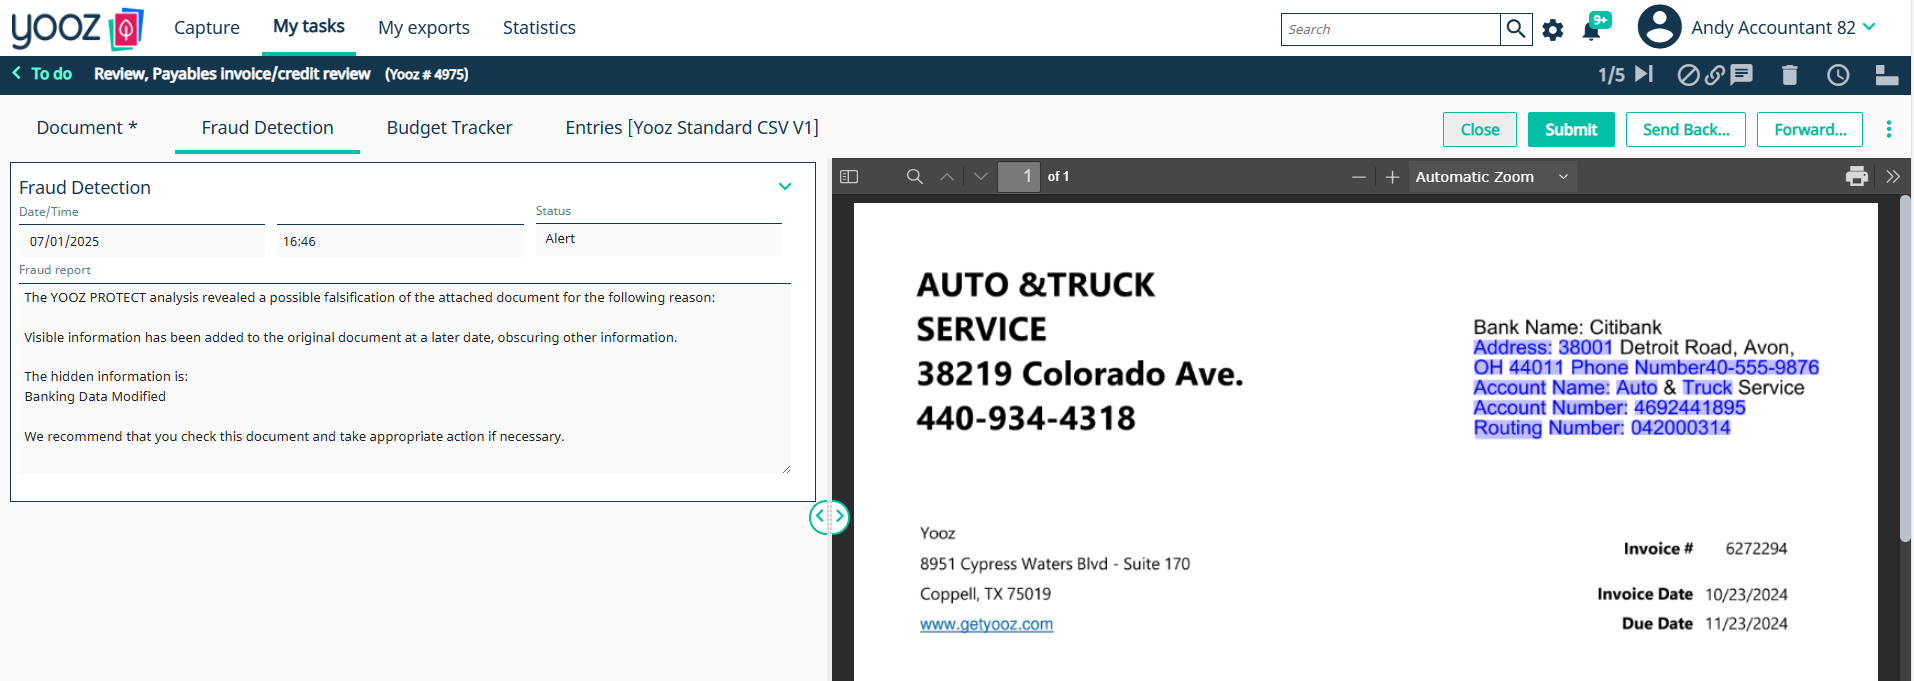This screenshot has height=681, width=1914.
Task: Open www.getyooz.com link in invoice
Action: click(986, 624)
